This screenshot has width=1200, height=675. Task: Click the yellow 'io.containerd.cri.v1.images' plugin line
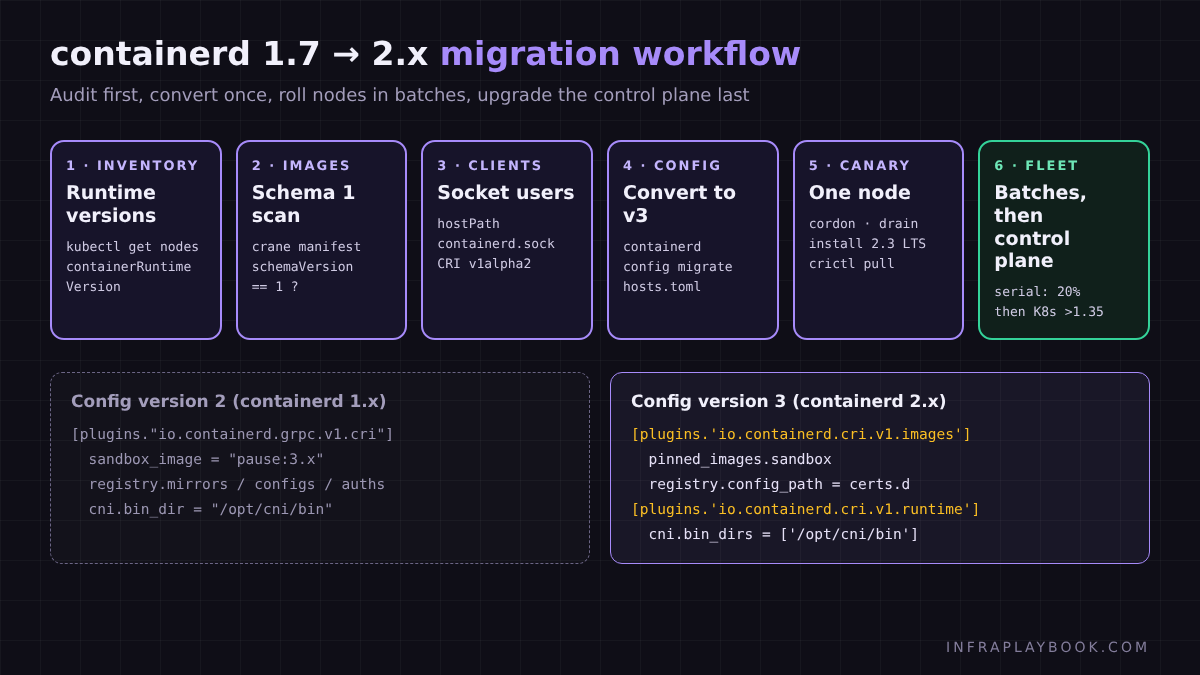(x=801, y=434)
